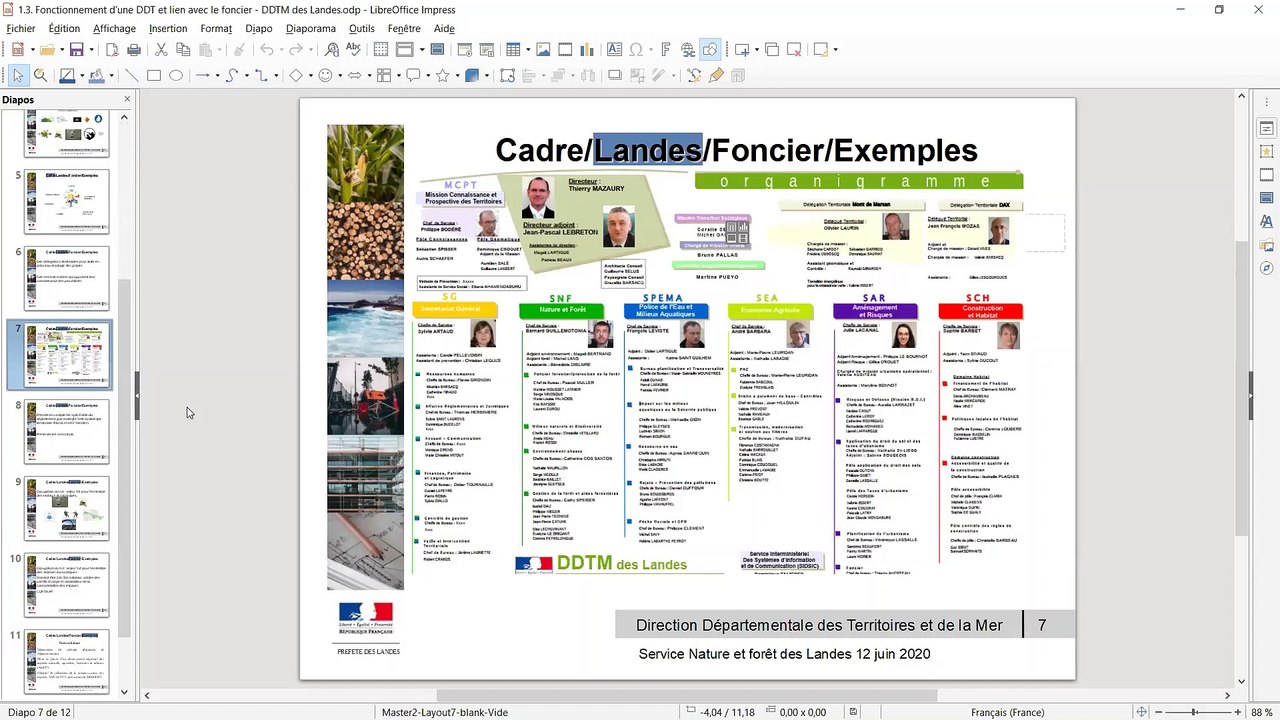Click Insert Fontwork Text icon
The width and height of the screenshot is (1280, 720).
(665, 49)
